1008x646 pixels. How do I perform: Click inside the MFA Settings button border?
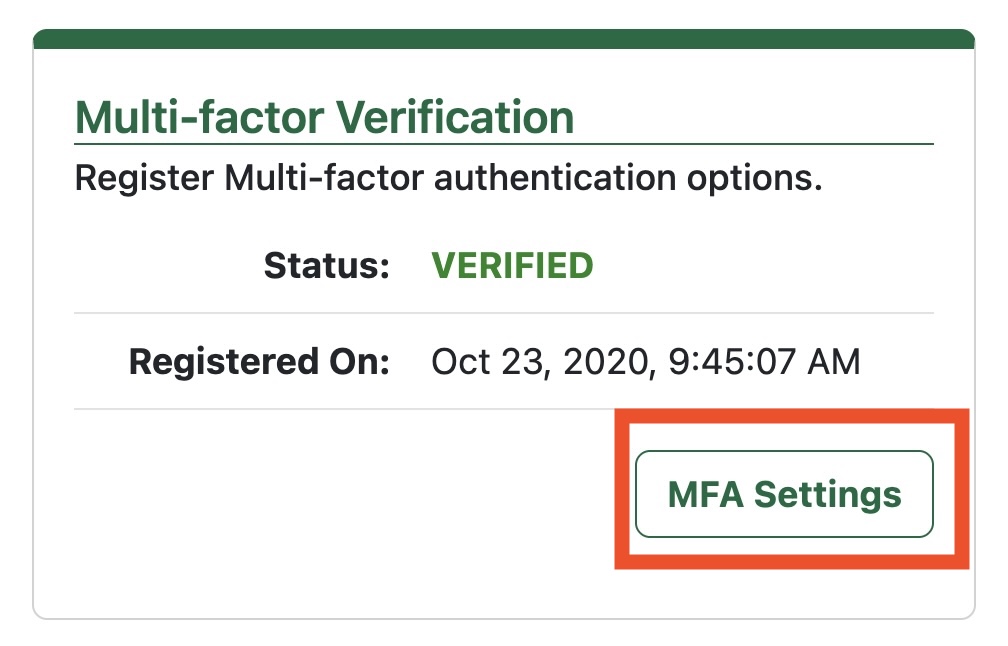(783, 493)
